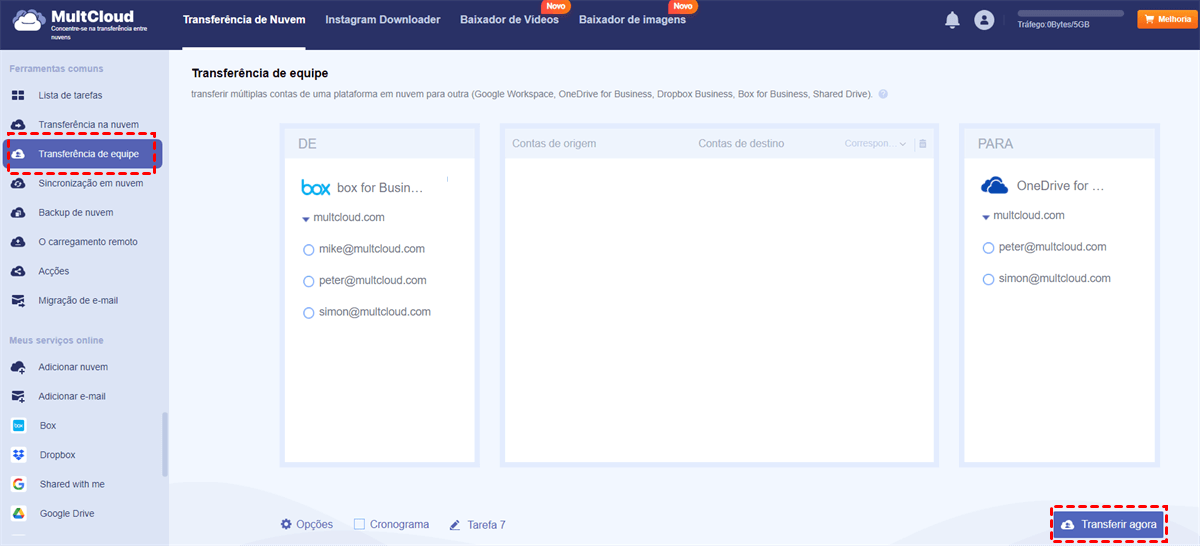The height and width of the screenshot is (546, 1200).
Task: Open the Correspon... dropdown
Action: click(875, 144)
